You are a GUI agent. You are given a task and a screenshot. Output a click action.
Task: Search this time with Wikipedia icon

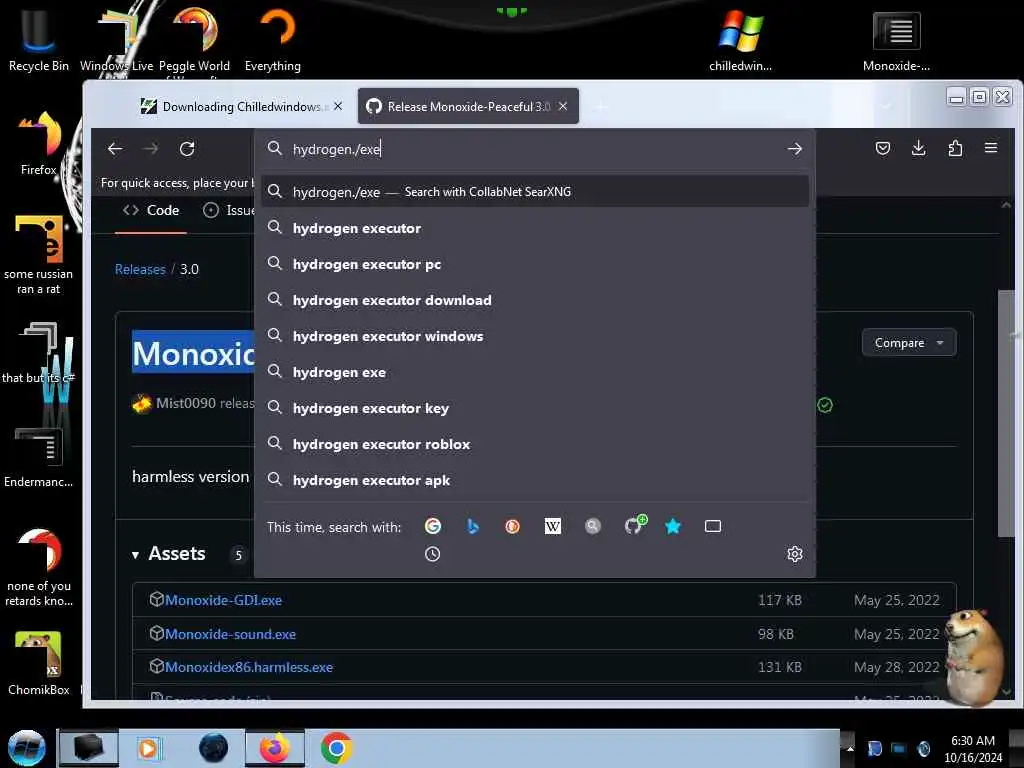click(x=552, y=526)
